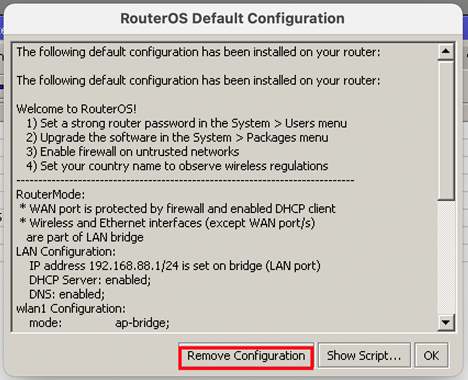Click the 'LAN Configuration:' heading
Screen dimensions: 468x380
(66, 252)
